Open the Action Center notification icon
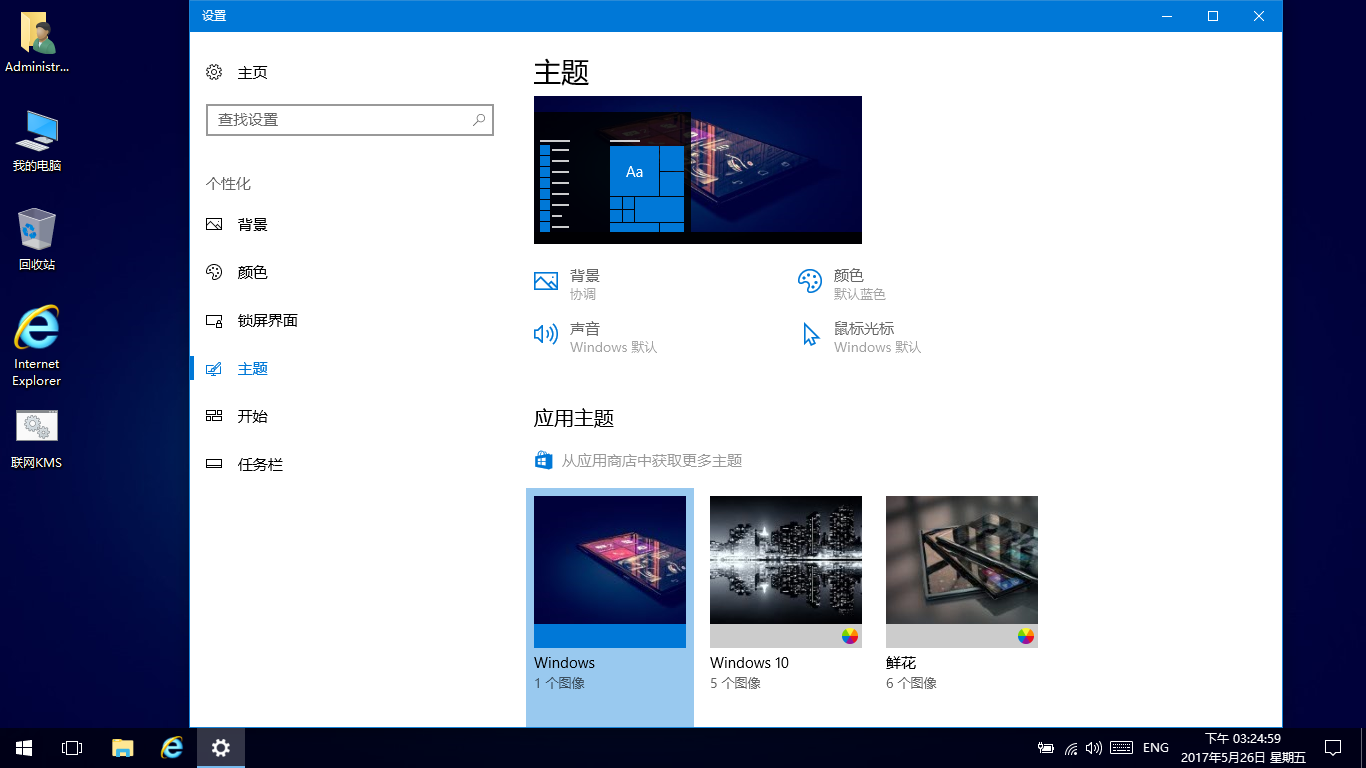The width and height of the screenshot is (1366, 768). click(1333, 748)
